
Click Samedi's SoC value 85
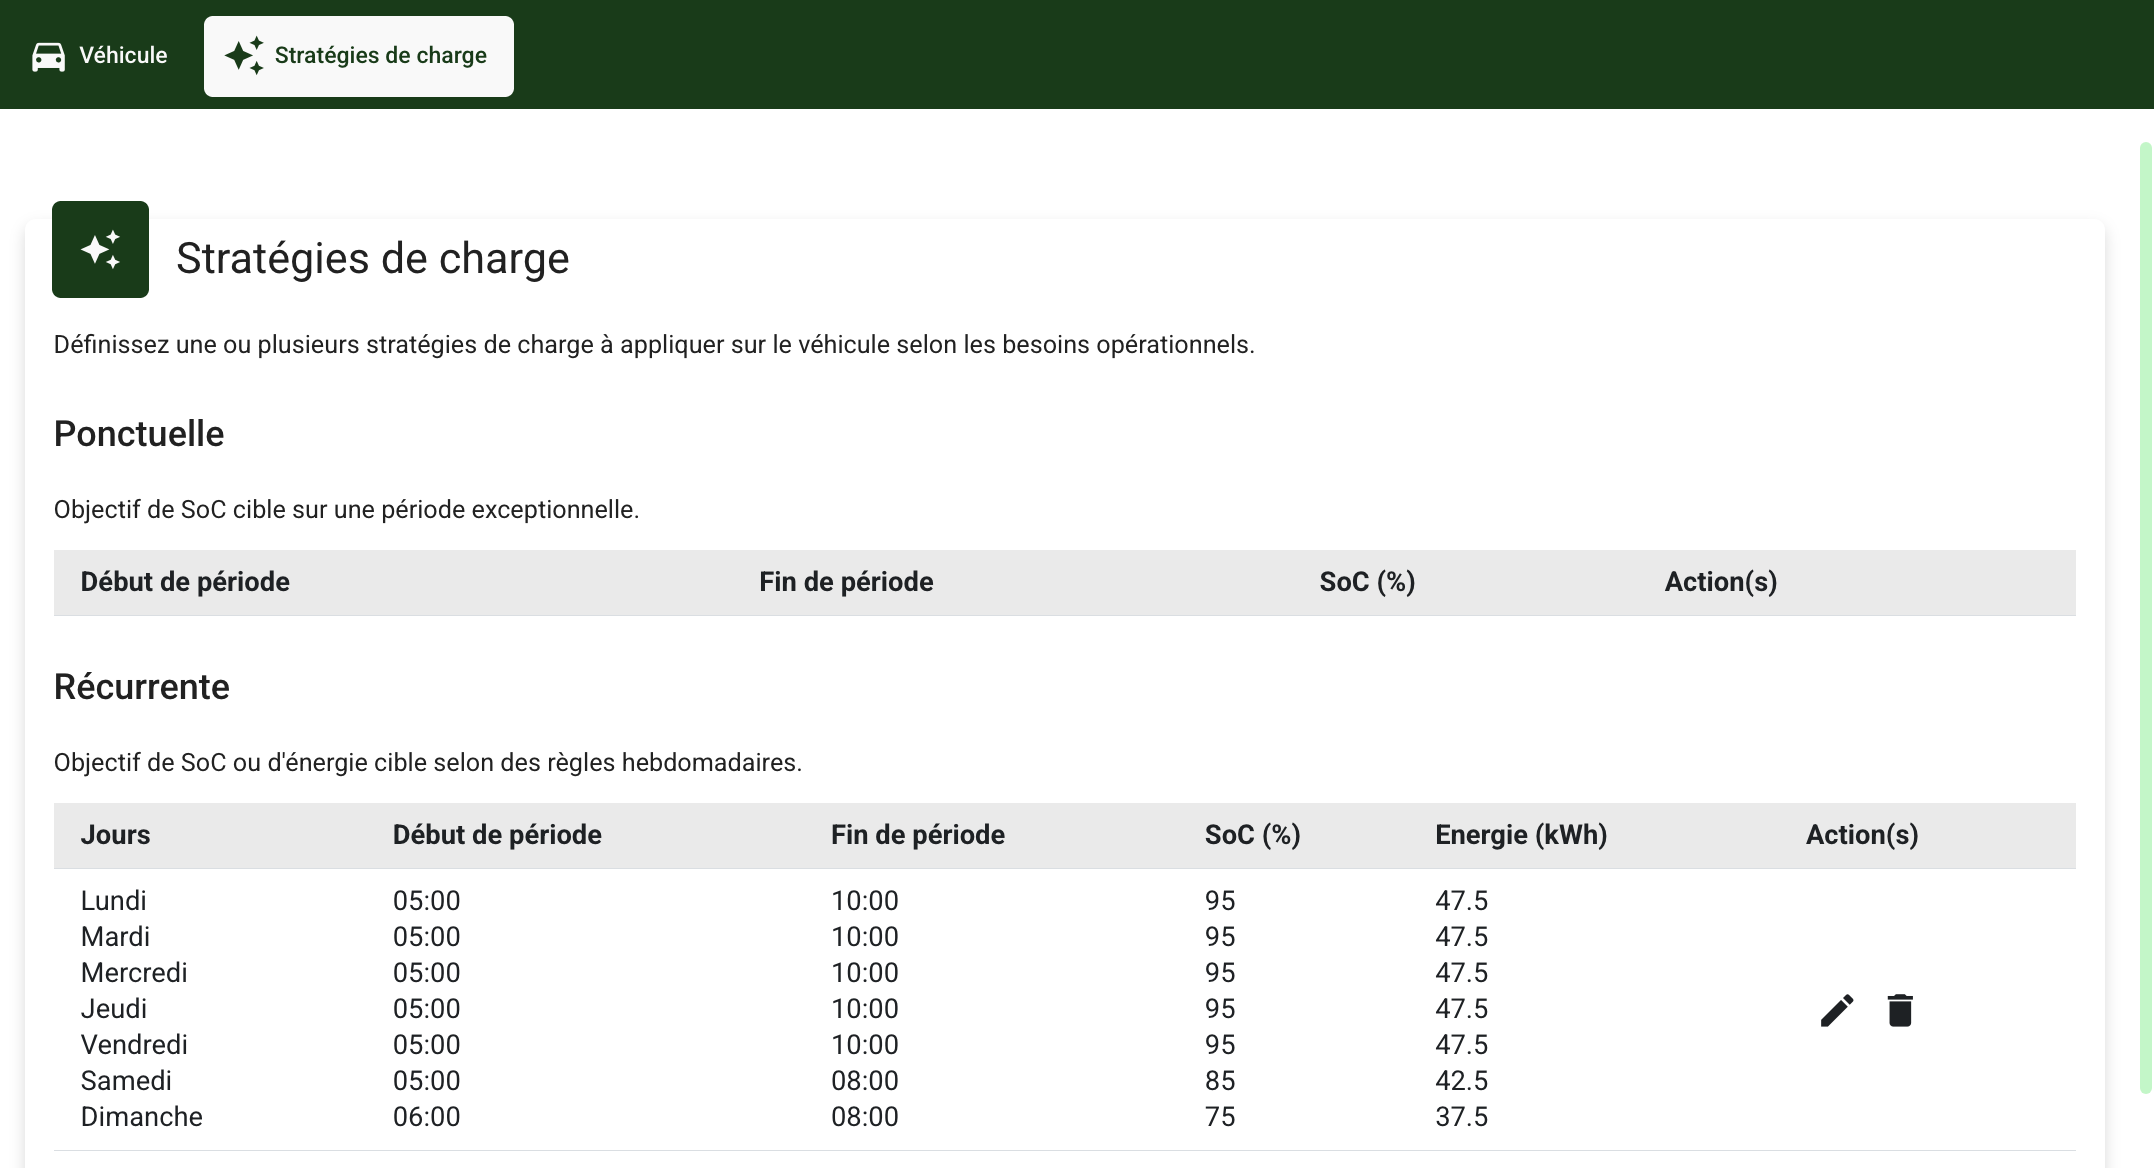1219,1081
